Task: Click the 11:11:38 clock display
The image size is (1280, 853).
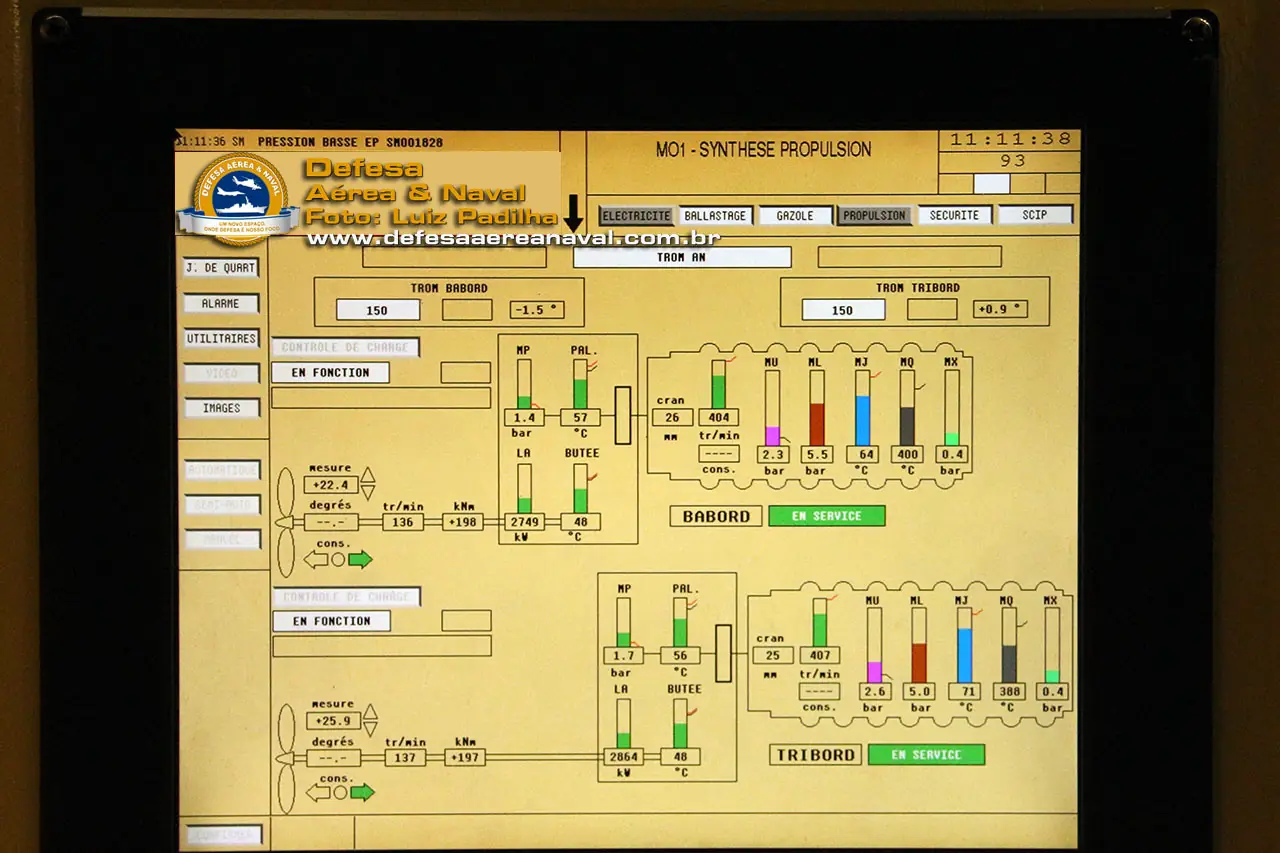Action: [1010, 140]
